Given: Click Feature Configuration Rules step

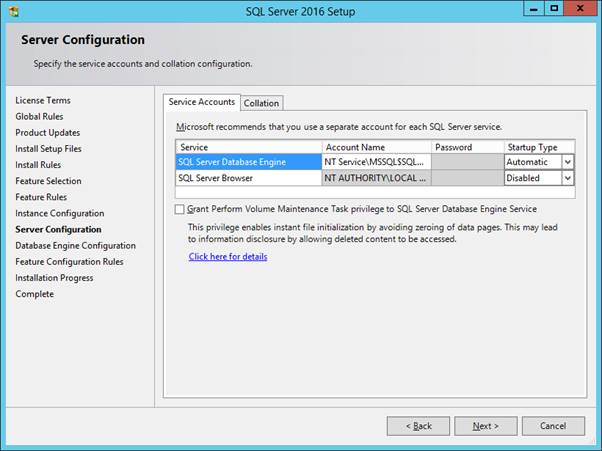Looking at the screenshot, I should pyautogui.click(x=69, y=262).
